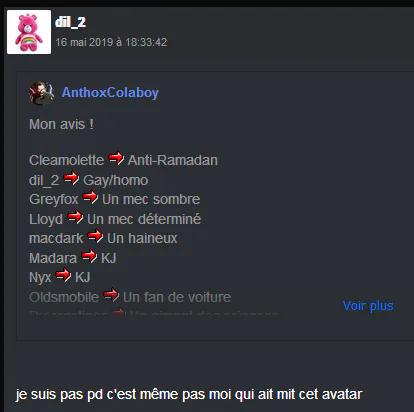Open the 16 mai 2019 timestamp permalink
414x412 pixels.
pos(111,42)
